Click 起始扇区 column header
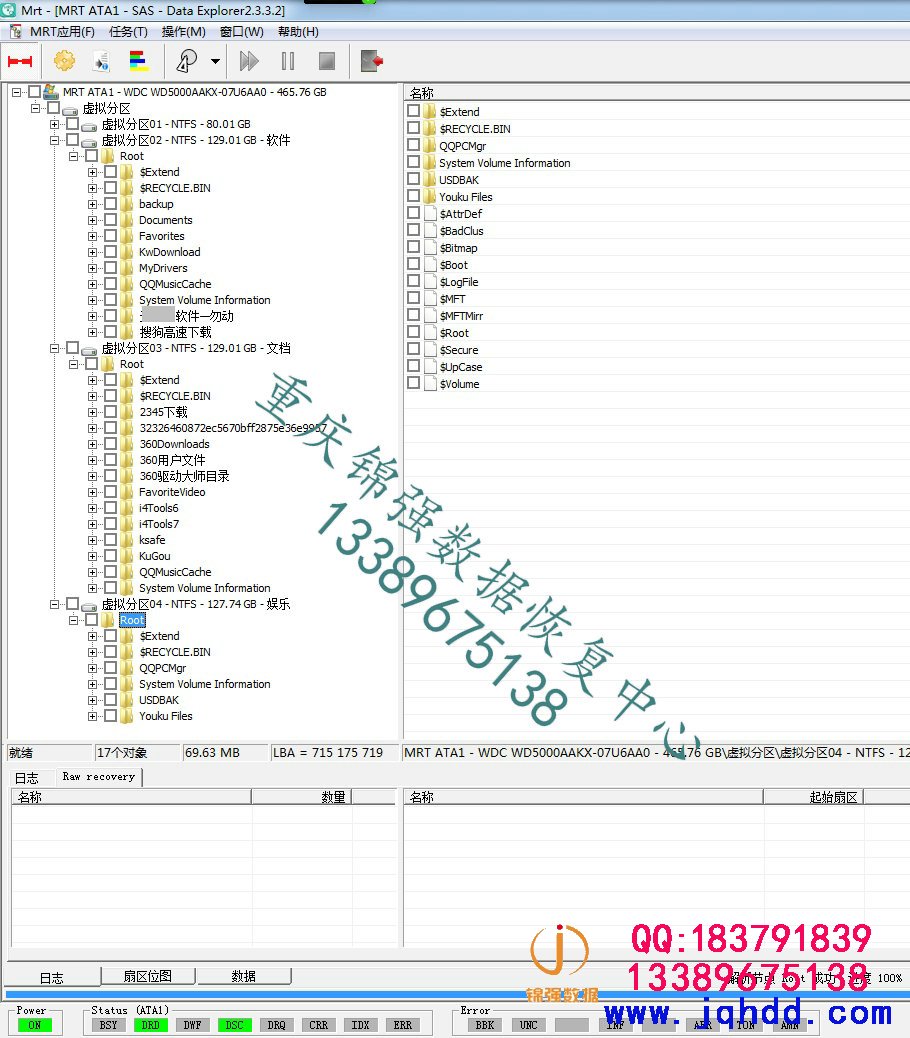 (814, 797)
